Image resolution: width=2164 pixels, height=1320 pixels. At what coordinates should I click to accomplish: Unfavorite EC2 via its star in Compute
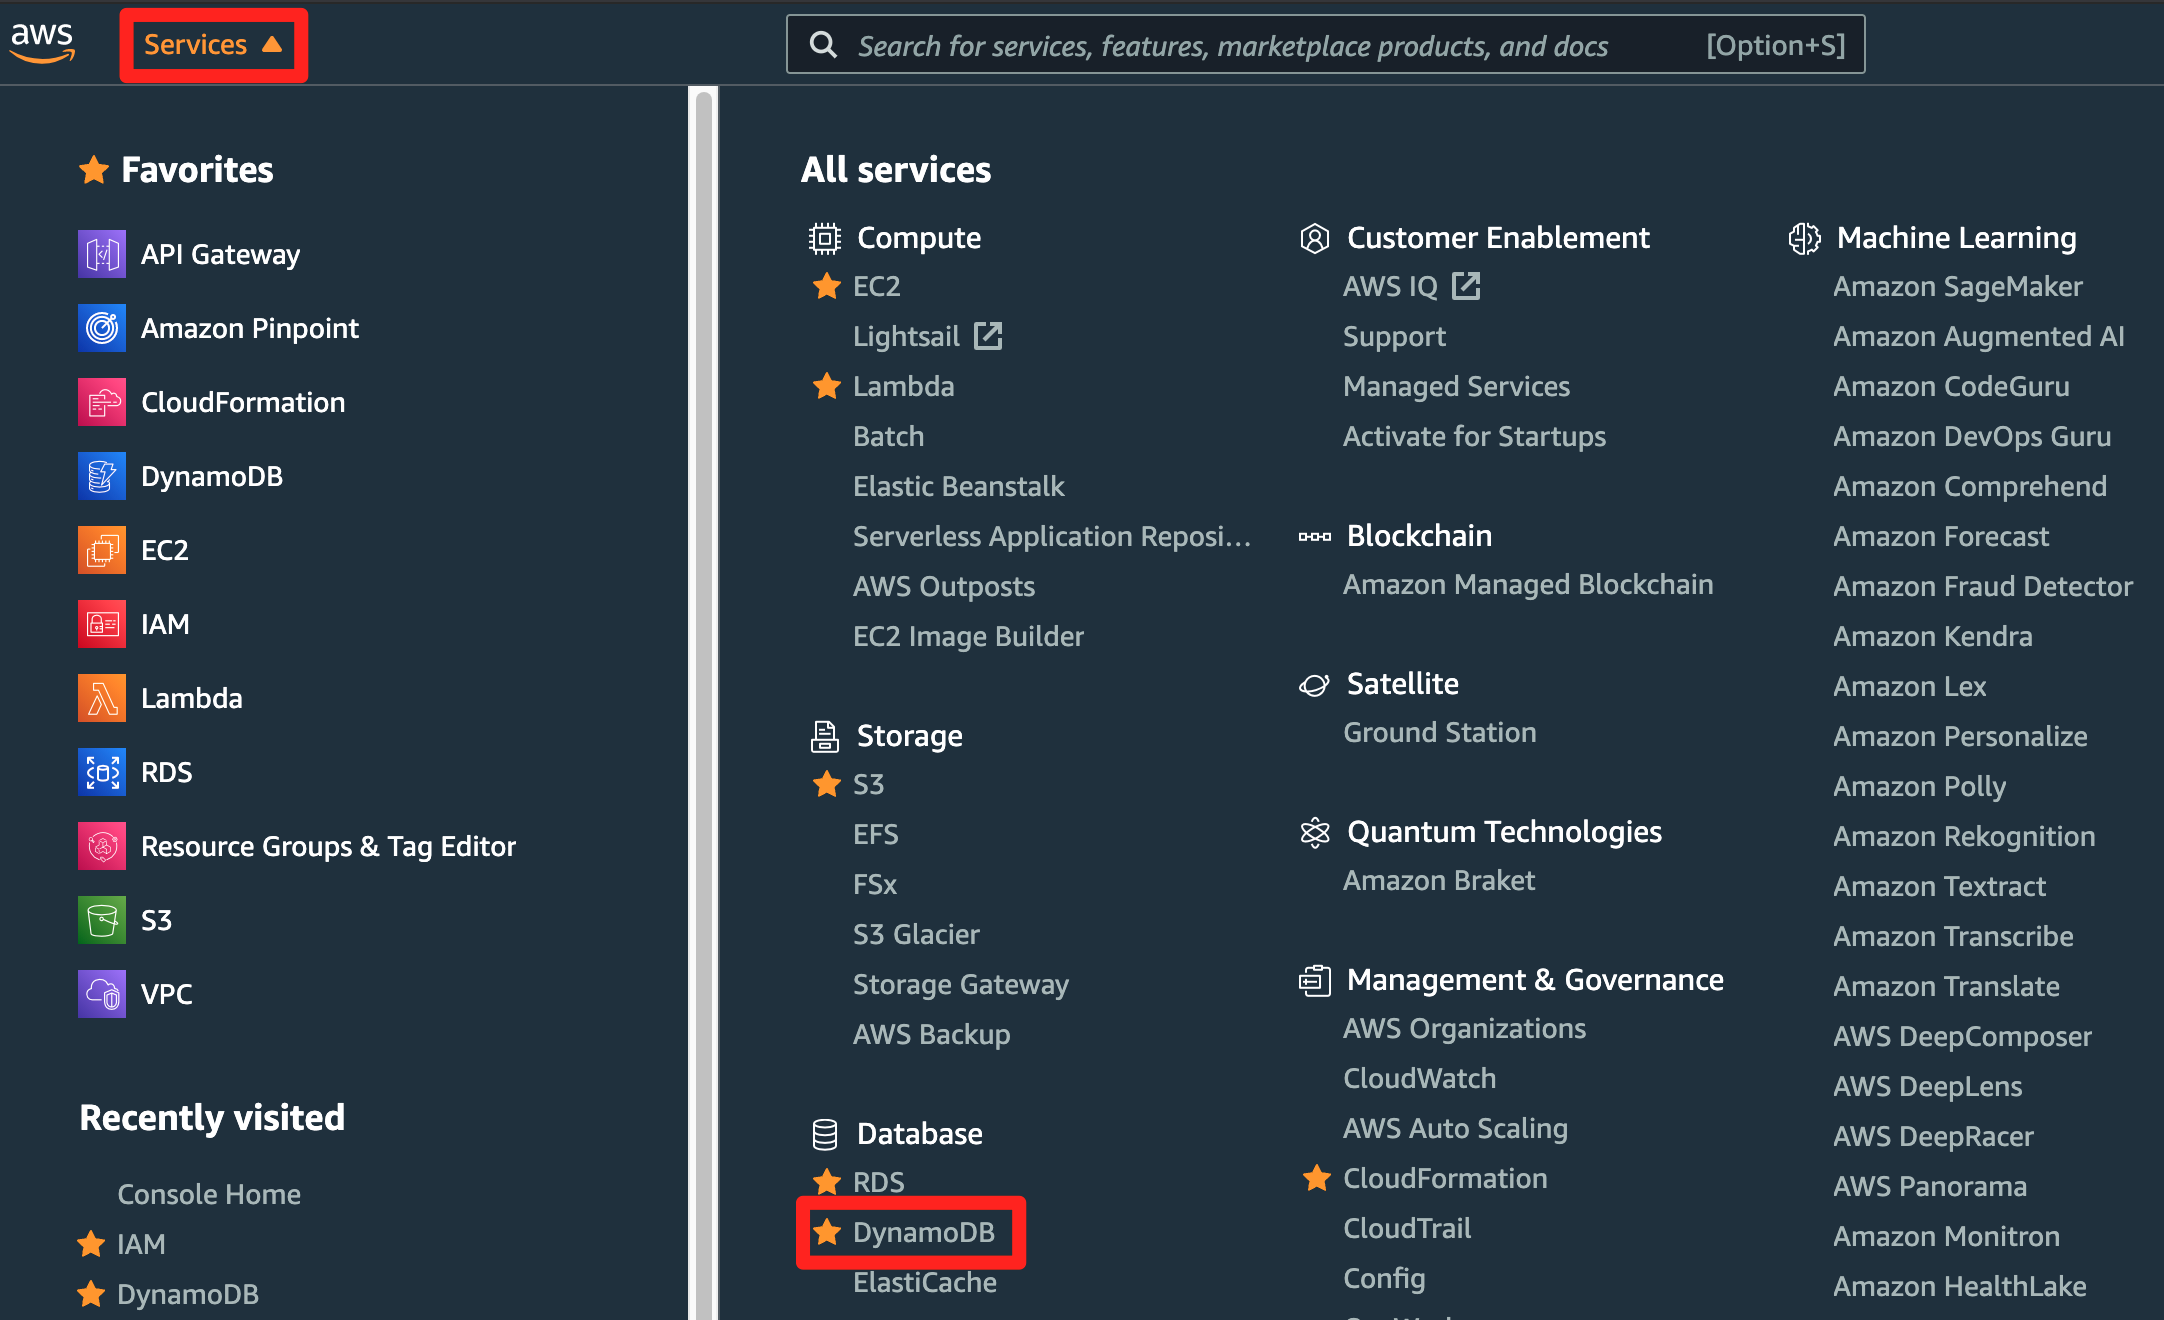tap(827, 286)
